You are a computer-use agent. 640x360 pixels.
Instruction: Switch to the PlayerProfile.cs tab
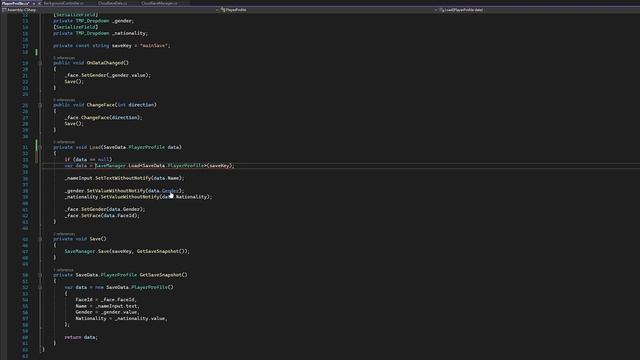point(15,3)
